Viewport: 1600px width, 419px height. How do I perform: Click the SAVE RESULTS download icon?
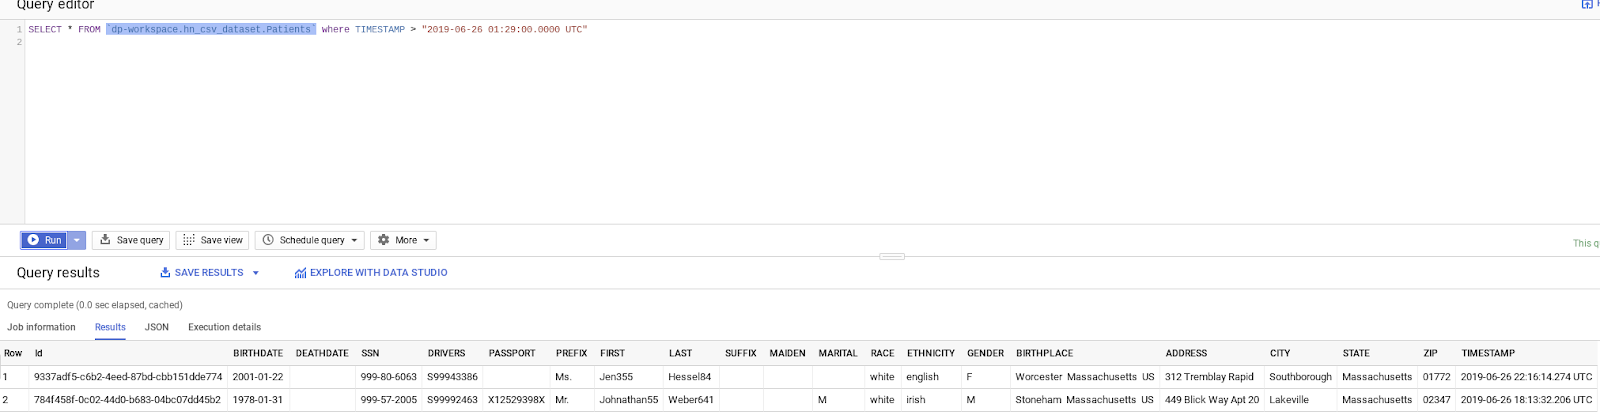pyautogui.click(x=165, y=272)
